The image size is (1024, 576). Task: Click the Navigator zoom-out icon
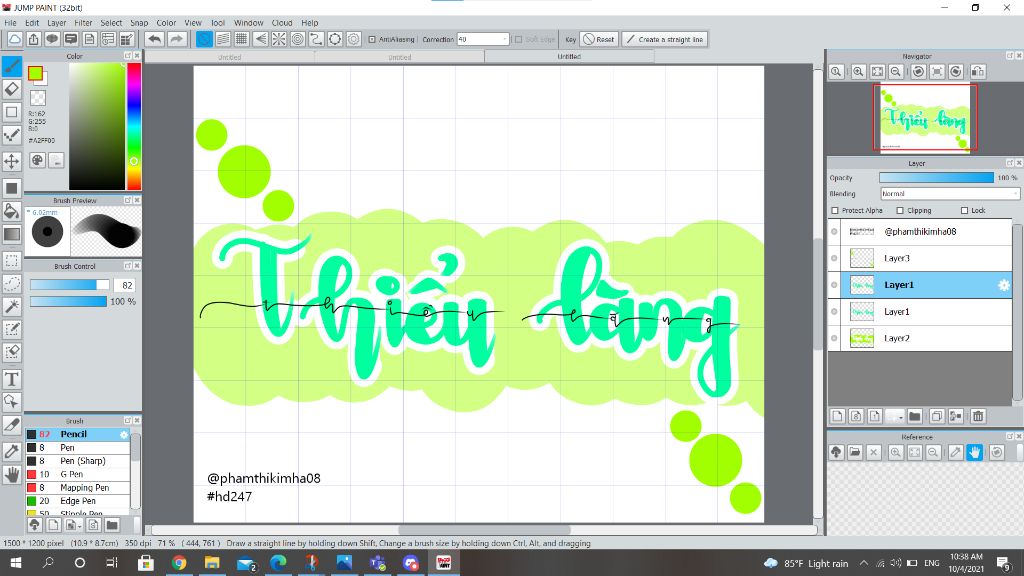click(x=896, y=72)
